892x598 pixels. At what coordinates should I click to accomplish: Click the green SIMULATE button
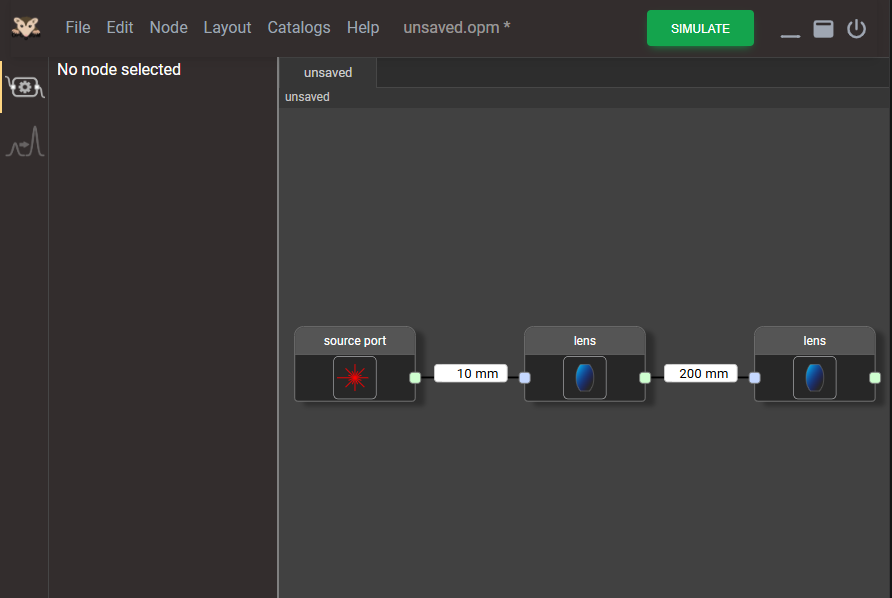[x=700, y=28]
